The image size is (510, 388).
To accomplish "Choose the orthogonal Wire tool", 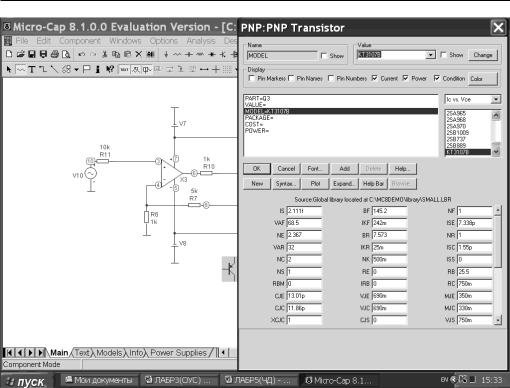I will (43, 69).
